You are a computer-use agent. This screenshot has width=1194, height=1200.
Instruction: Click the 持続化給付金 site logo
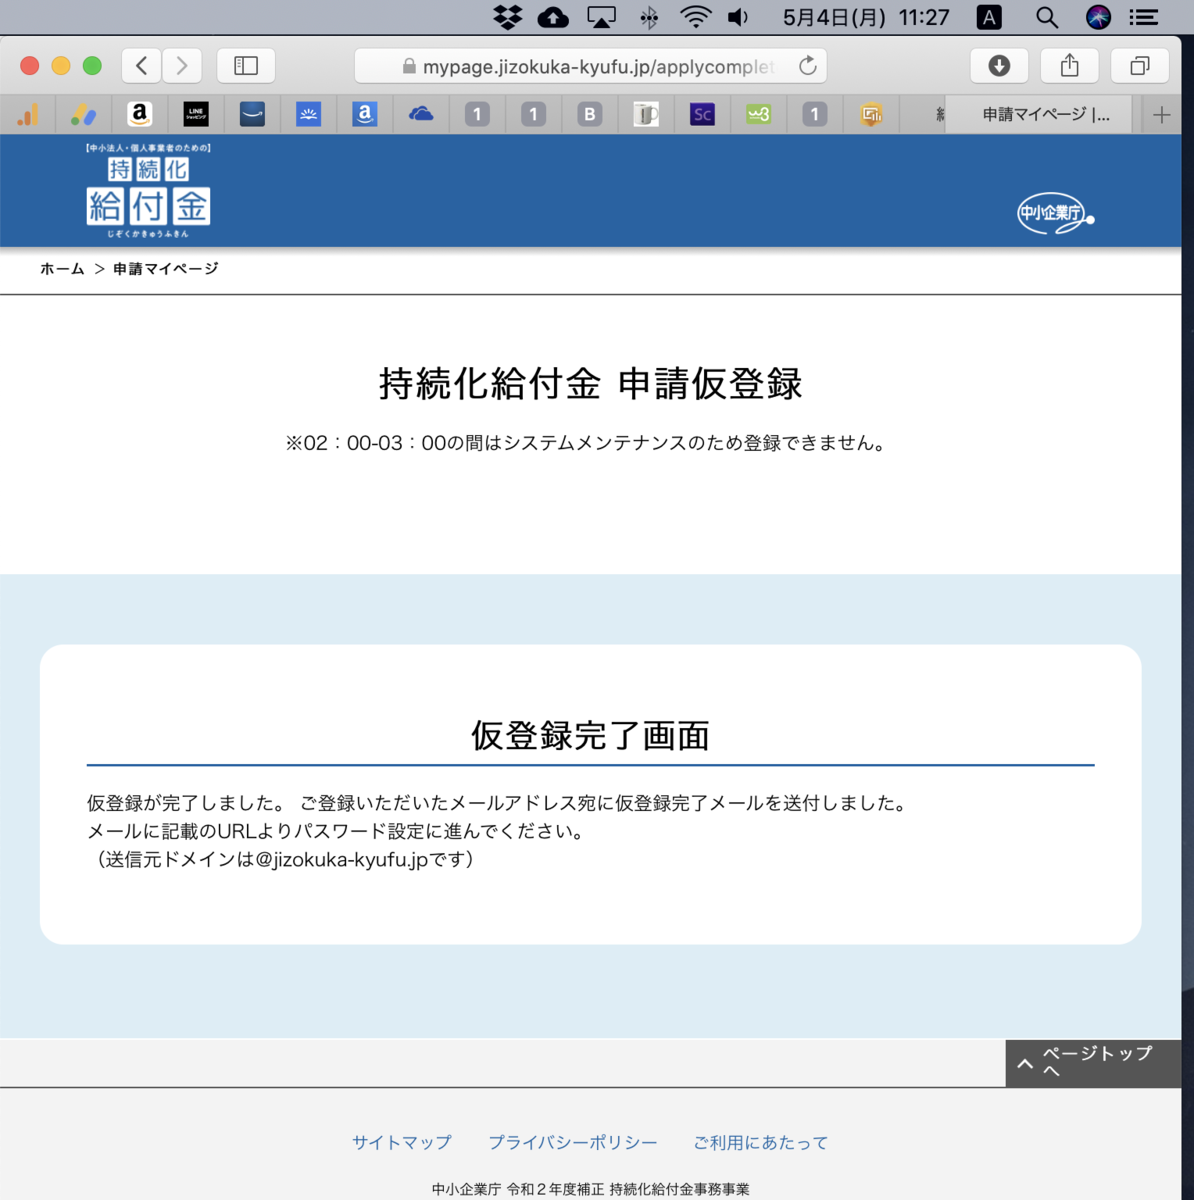click(x=148, y=190)
